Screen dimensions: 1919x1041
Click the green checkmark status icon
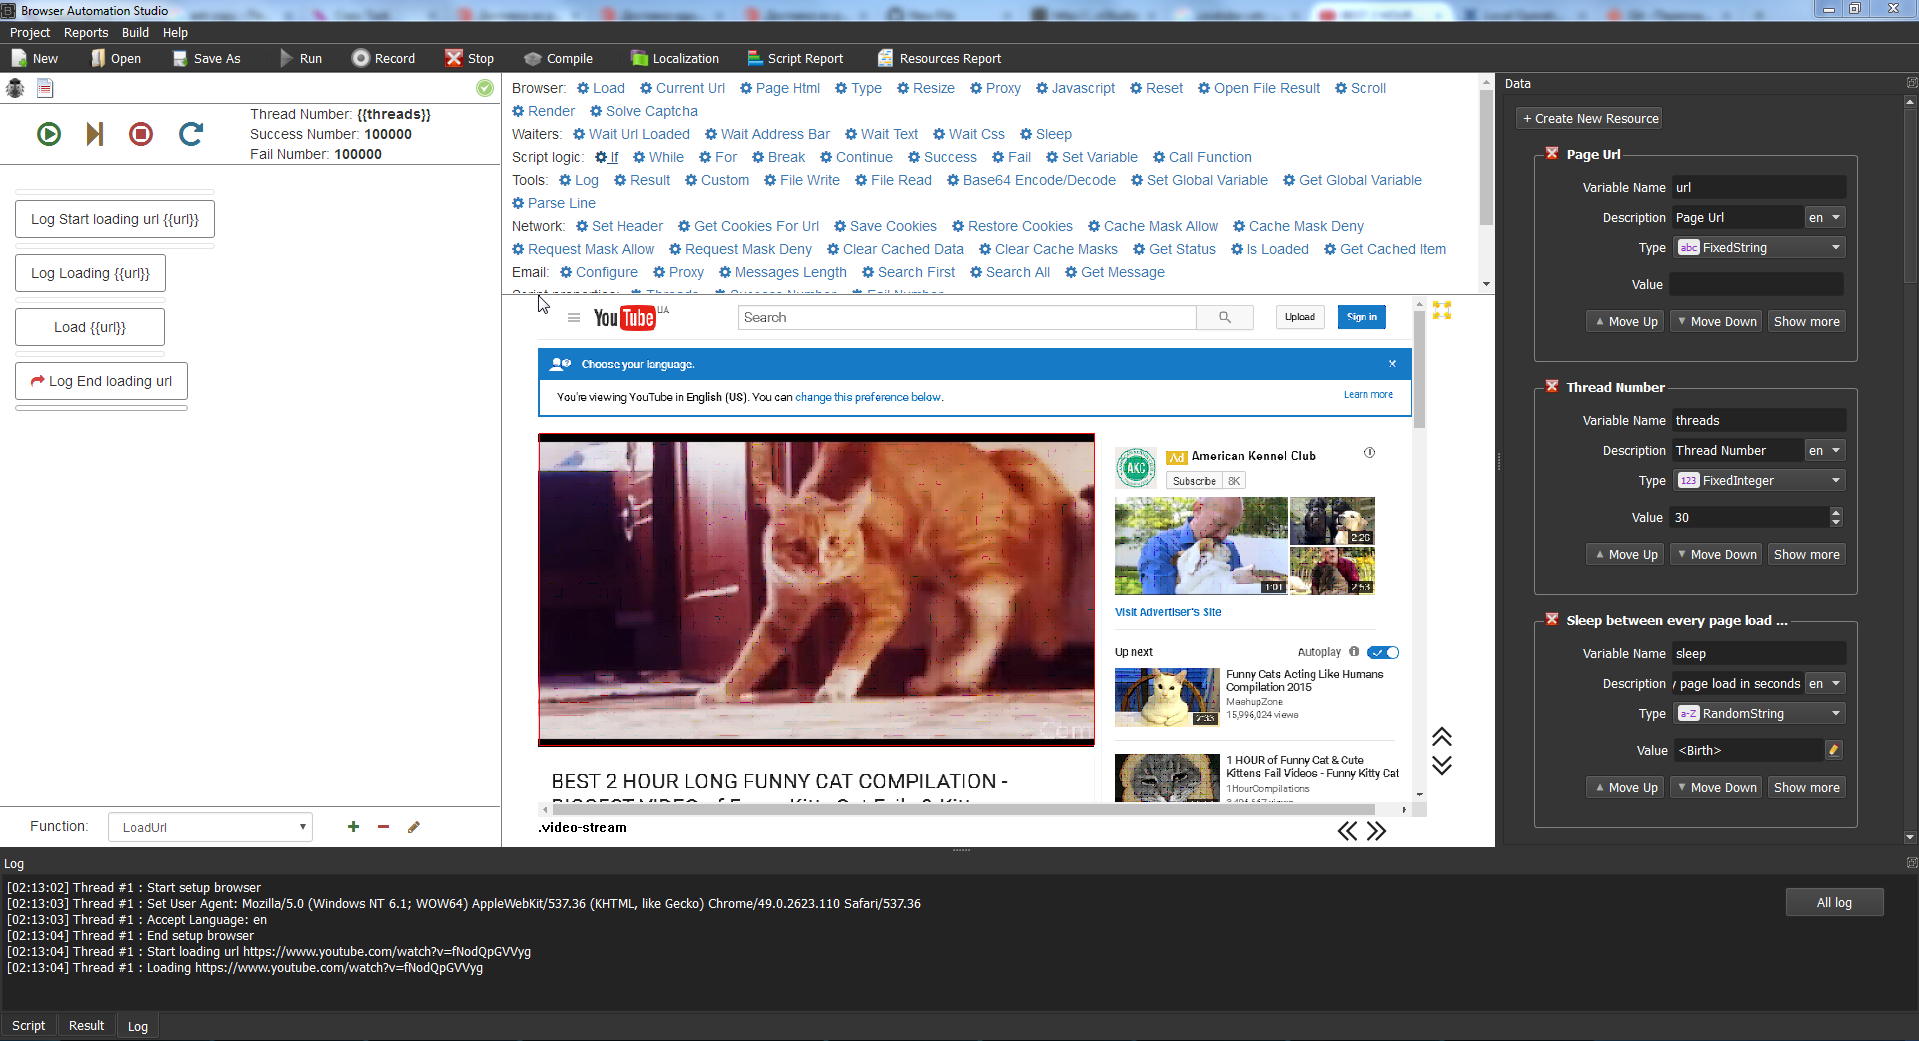pyautogui.click(x=485, y=88)
